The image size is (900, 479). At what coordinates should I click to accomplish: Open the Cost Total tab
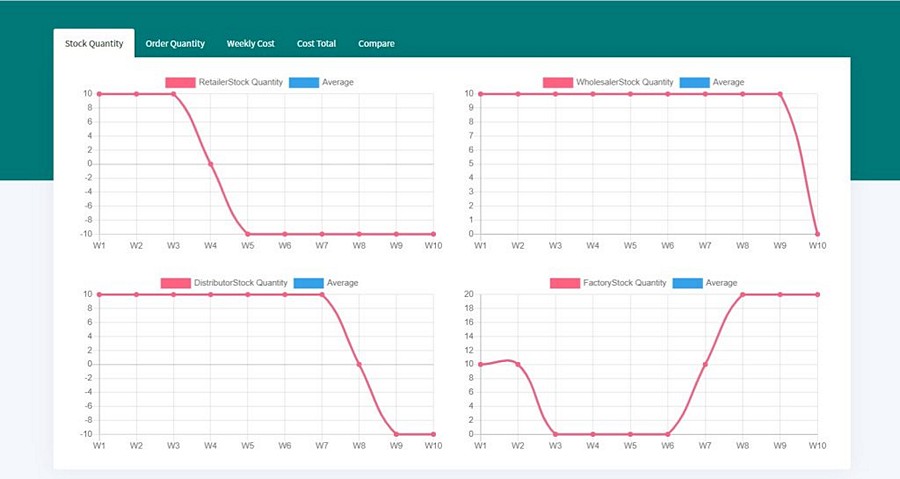316,44
